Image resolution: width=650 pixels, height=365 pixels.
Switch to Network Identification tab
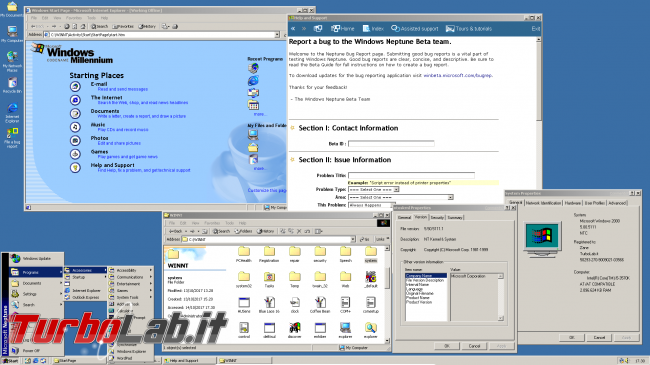(x=543, y=203)
